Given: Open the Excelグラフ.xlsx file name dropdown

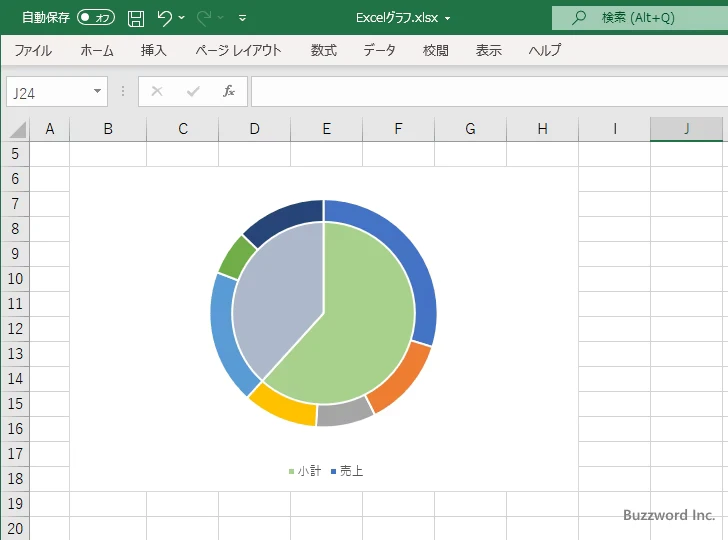Looking at the screenshot, I should click(448, 18).
